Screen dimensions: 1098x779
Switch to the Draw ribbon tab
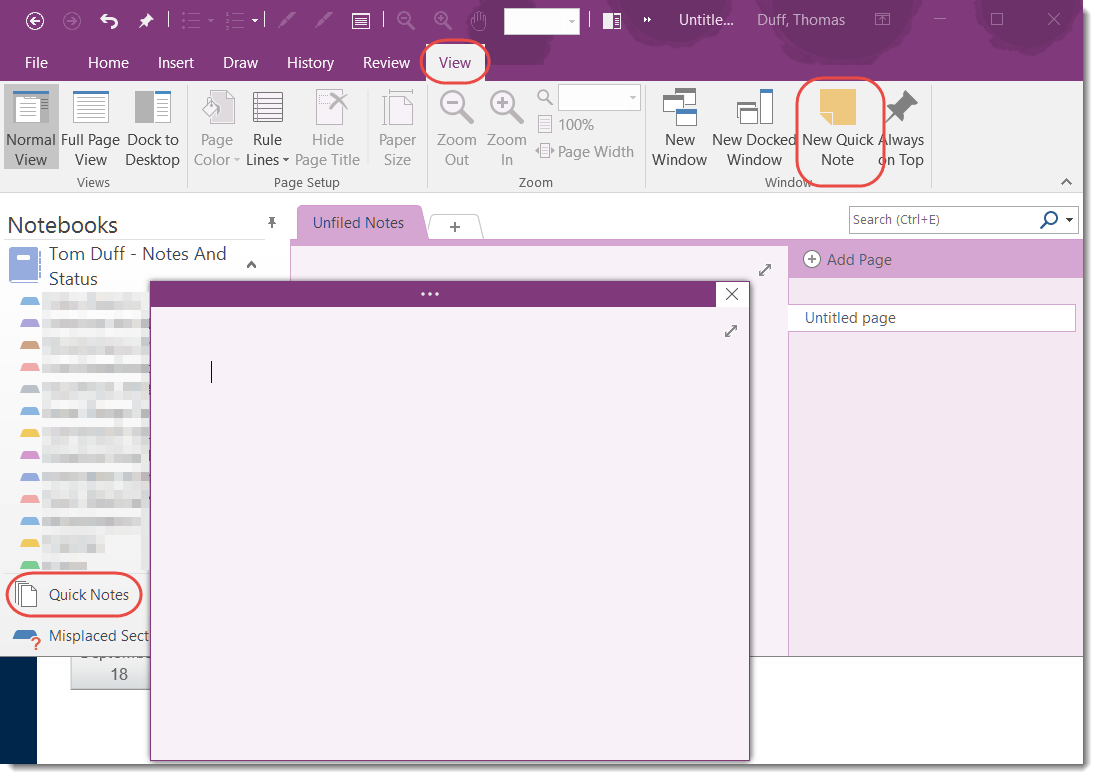[240, 62]
